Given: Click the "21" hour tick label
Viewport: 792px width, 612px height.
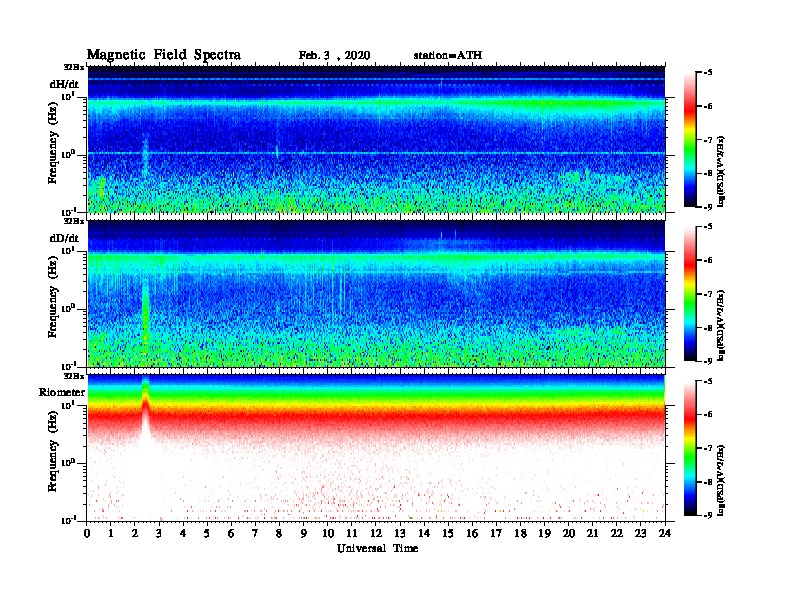Looking at the screenshot, I should [x=593, y=533].
